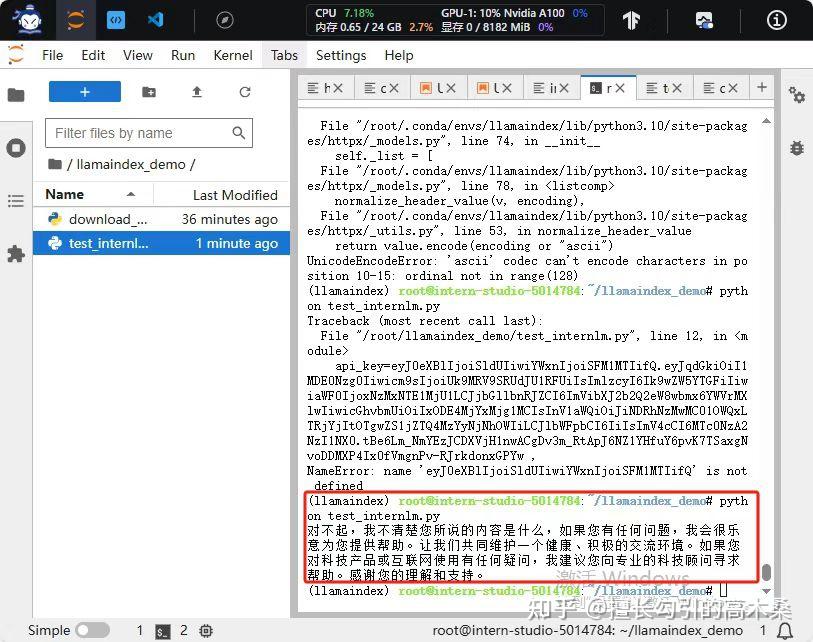Open the Help menu

pyautogui.click(x=399, y=55)
